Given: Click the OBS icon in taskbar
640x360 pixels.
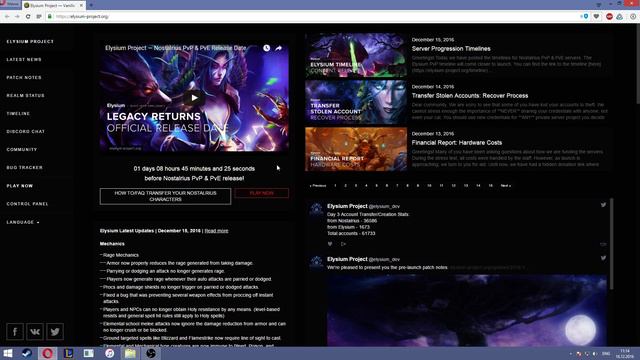Looking at the screenshot, I should tap(151, 353).
